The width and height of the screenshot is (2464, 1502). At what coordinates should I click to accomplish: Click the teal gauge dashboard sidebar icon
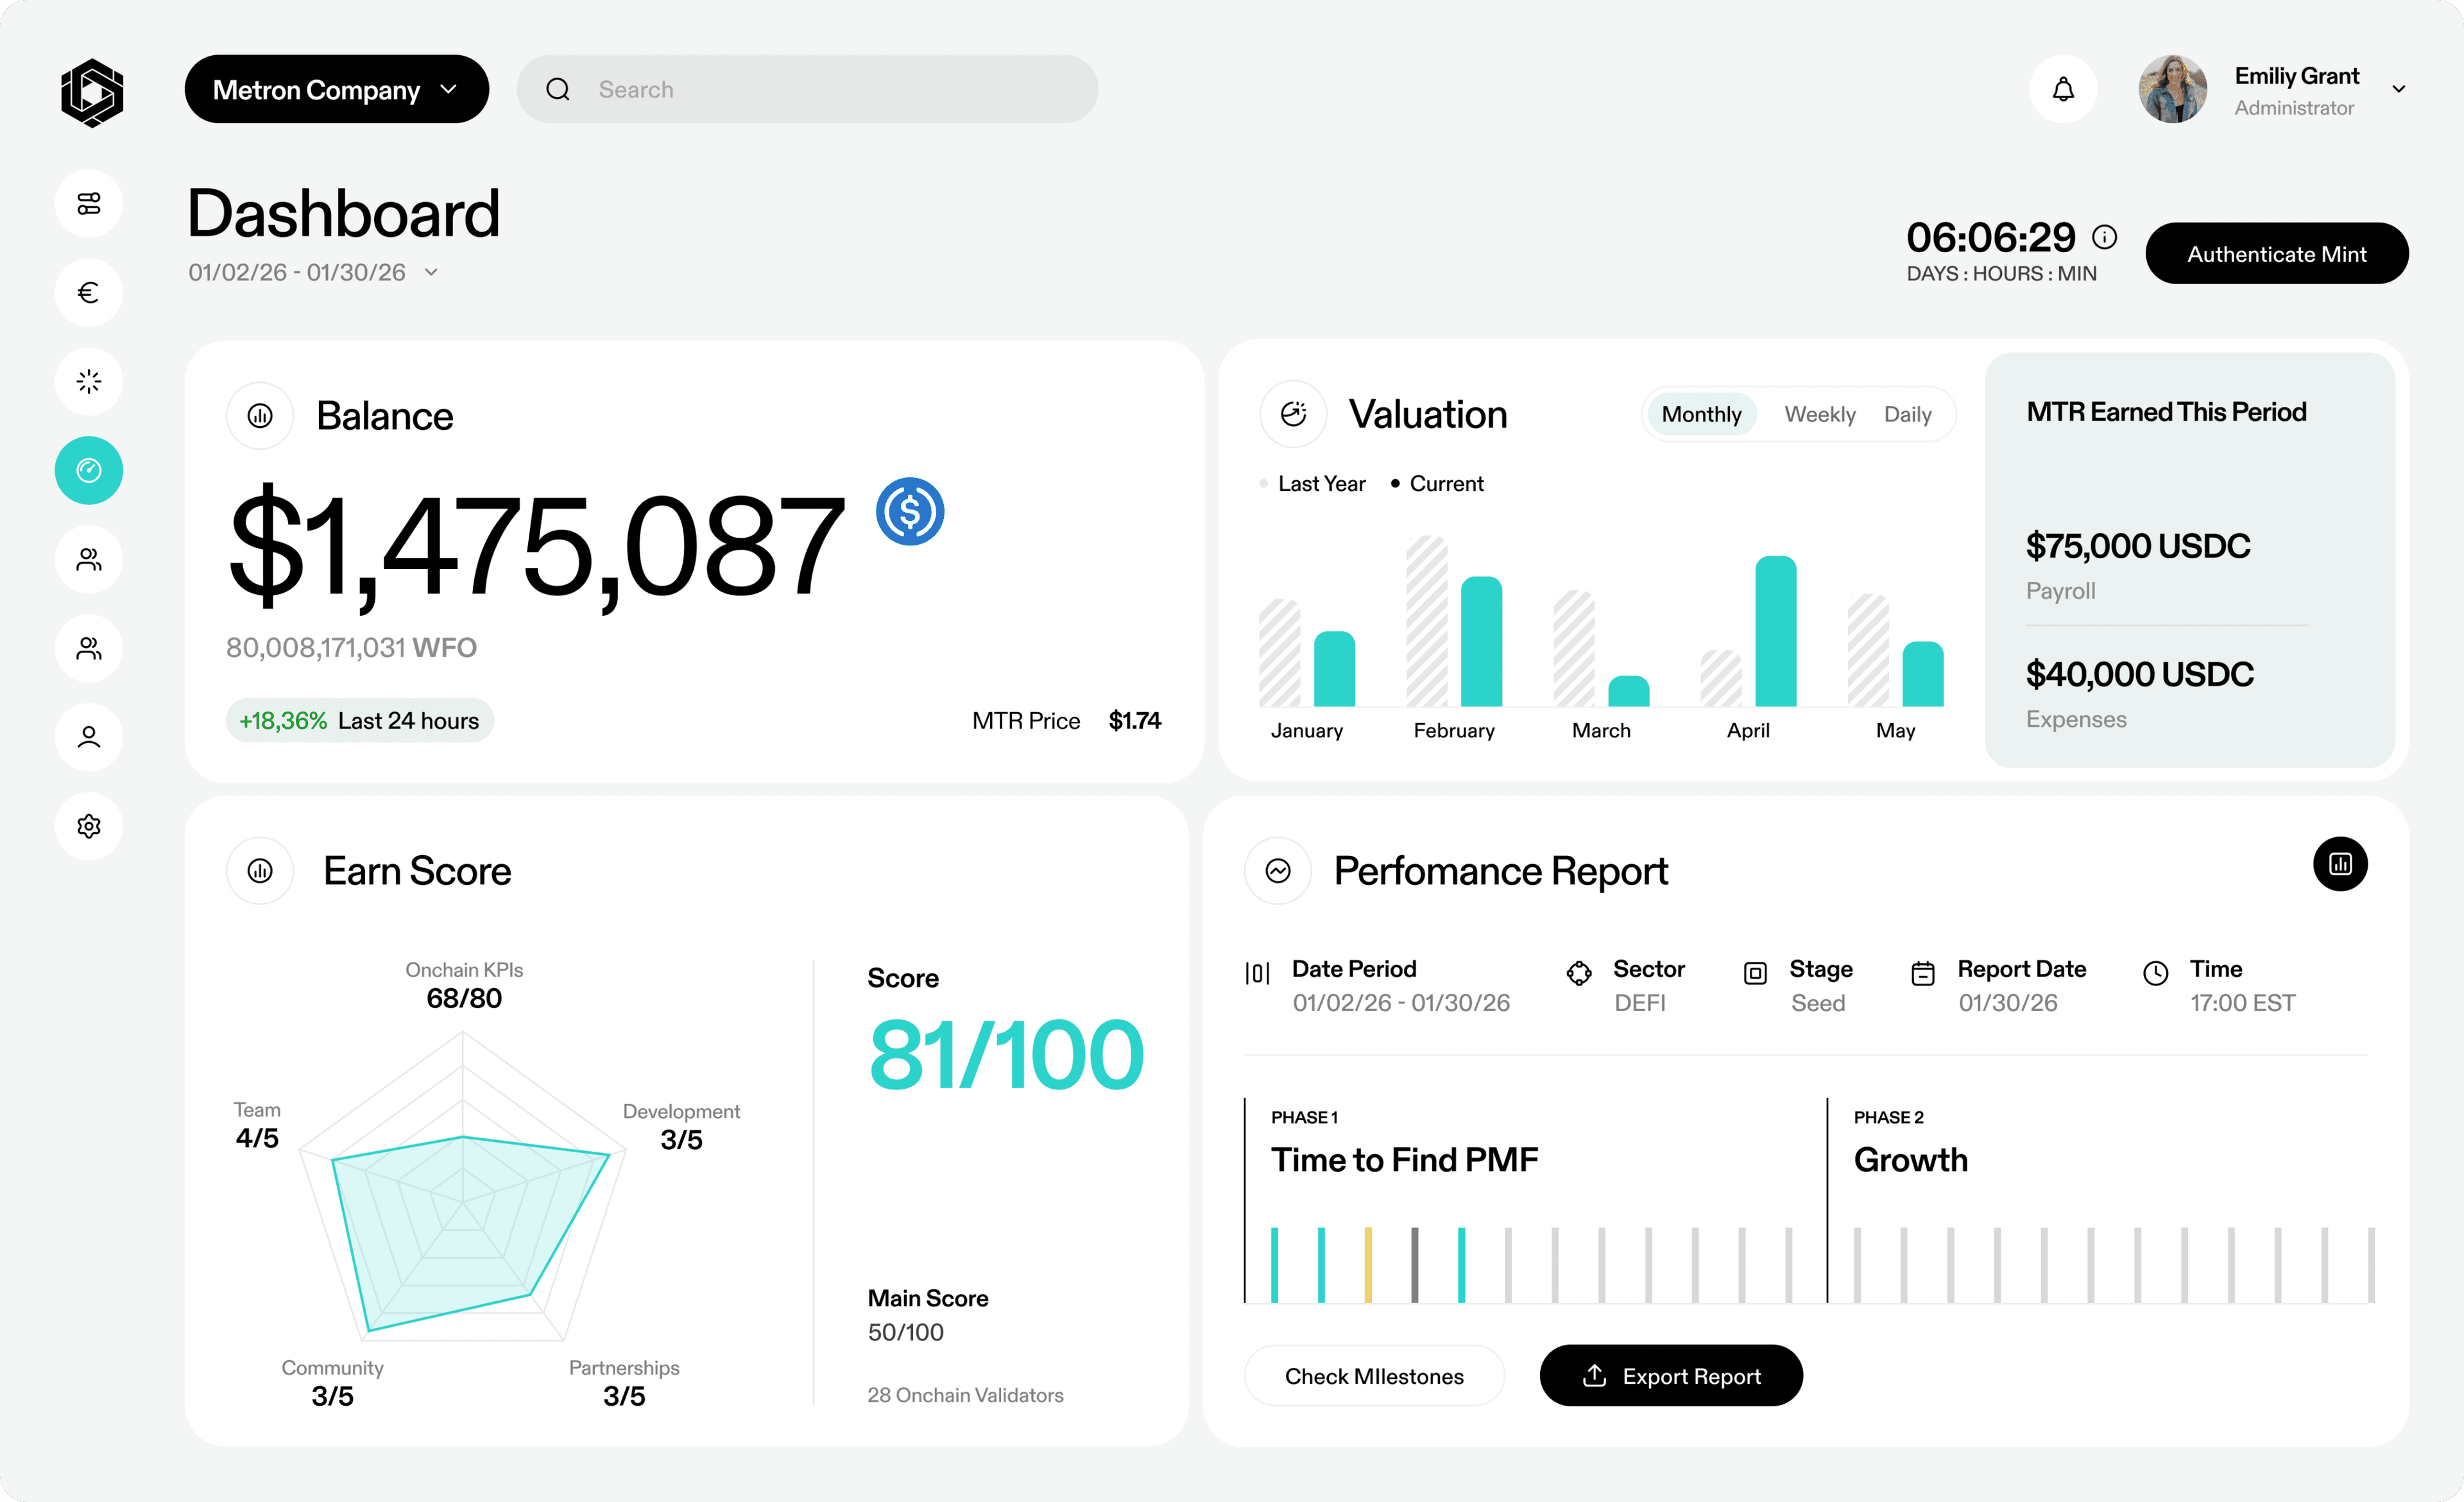coord(89,470)
